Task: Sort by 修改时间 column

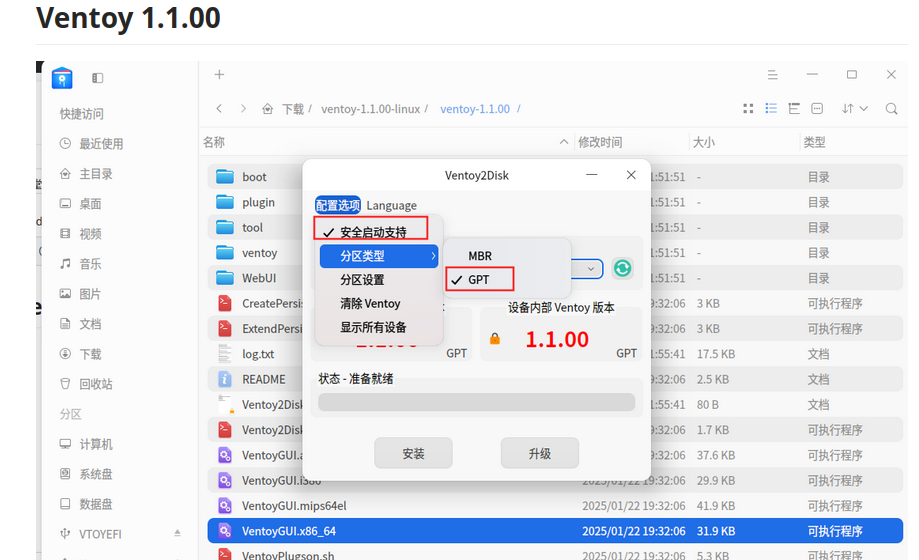Action: pyautogui.click(x=600, y=142)
